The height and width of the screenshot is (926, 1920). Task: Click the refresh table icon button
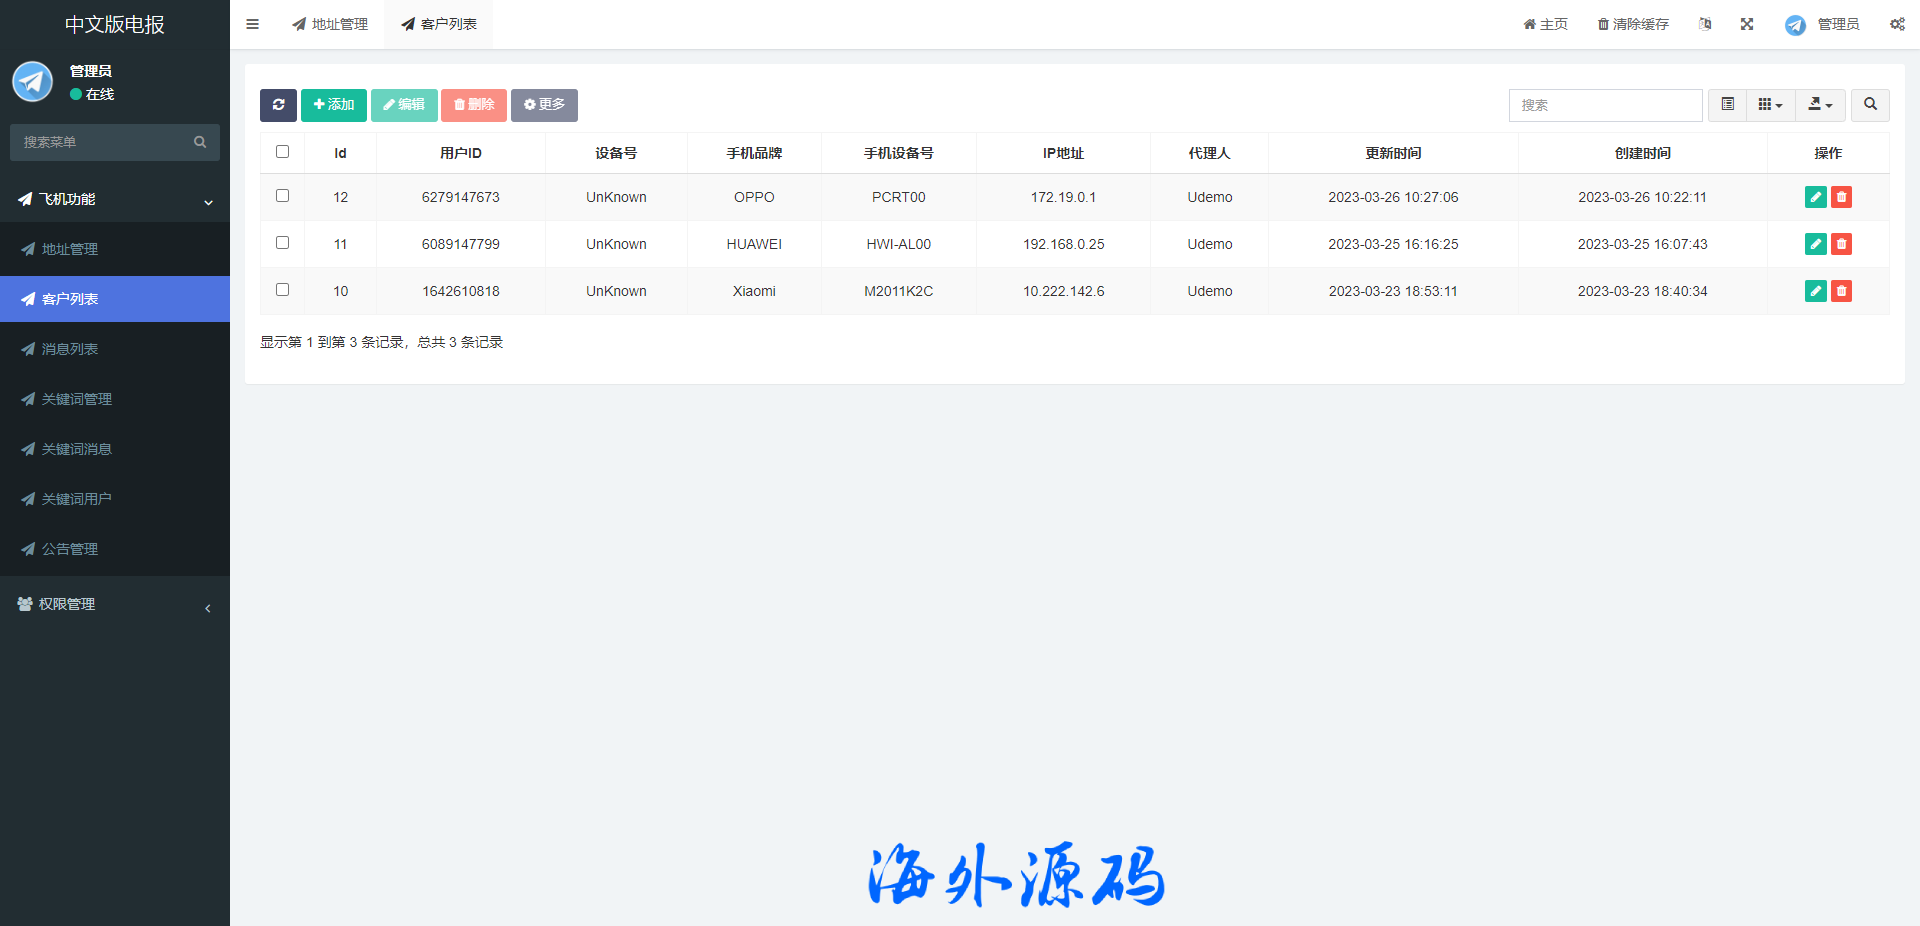point(278,105)
